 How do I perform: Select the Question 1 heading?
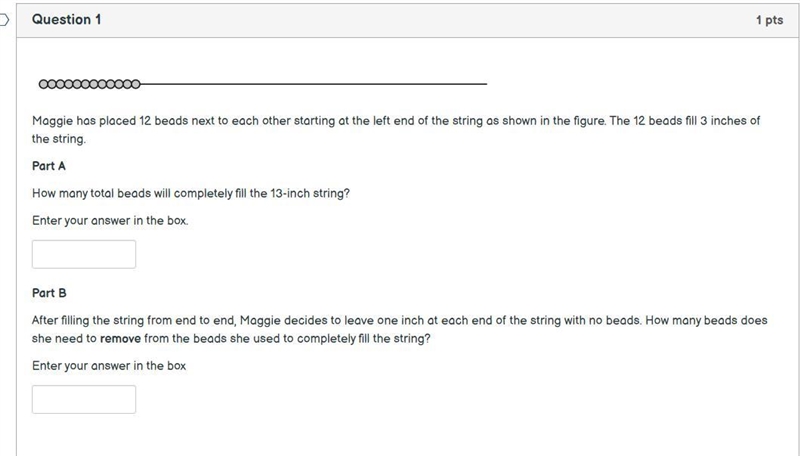[66, 19]
